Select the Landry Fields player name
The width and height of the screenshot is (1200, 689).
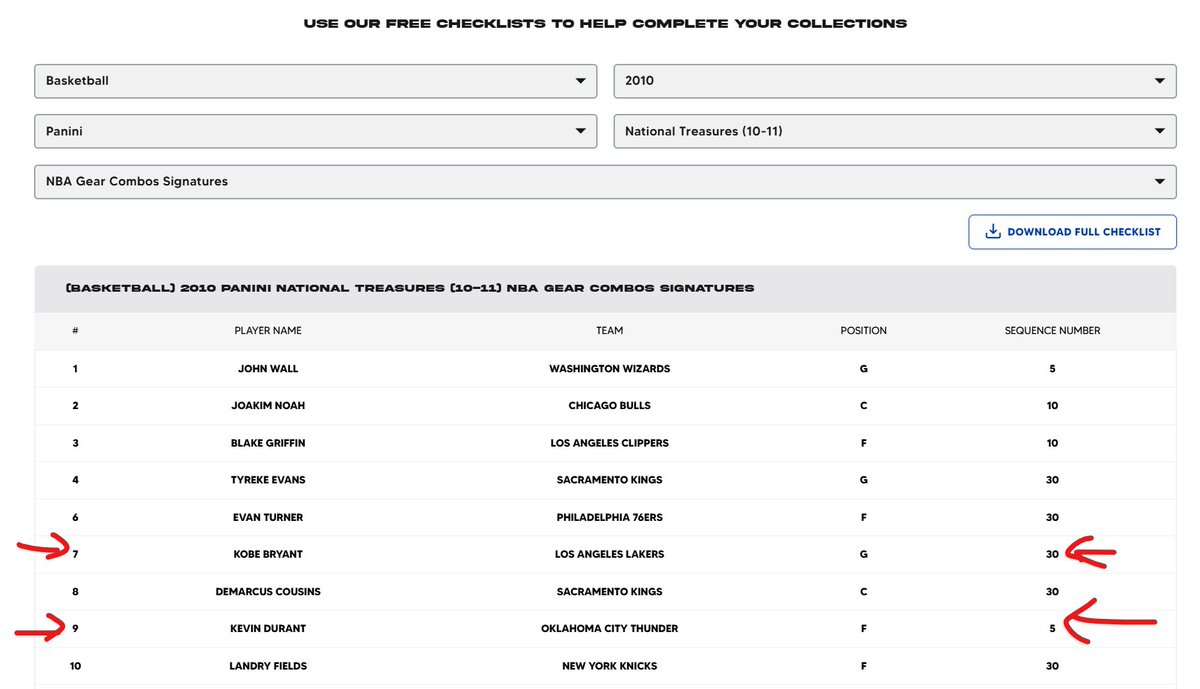tap(268, 665)
